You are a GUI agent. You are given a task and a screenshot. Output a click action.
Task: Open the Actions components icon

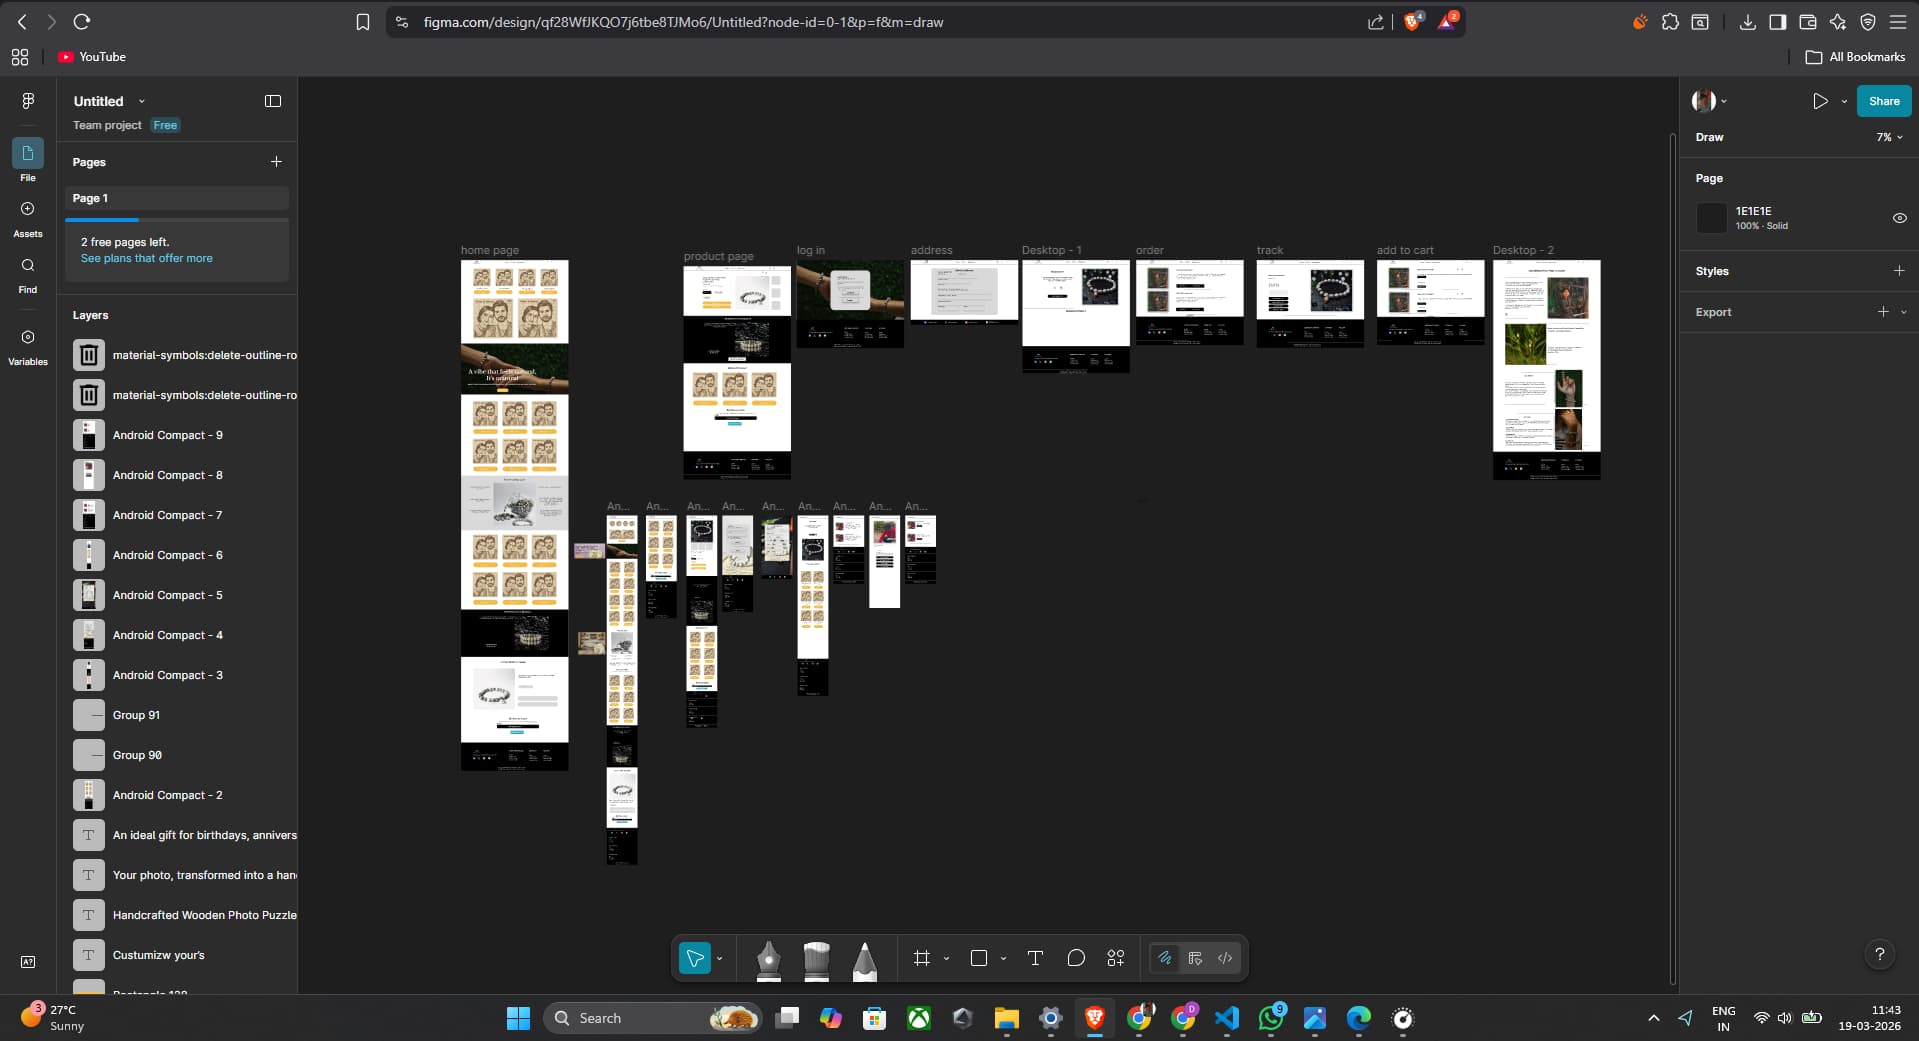[x=1116, y=958]
